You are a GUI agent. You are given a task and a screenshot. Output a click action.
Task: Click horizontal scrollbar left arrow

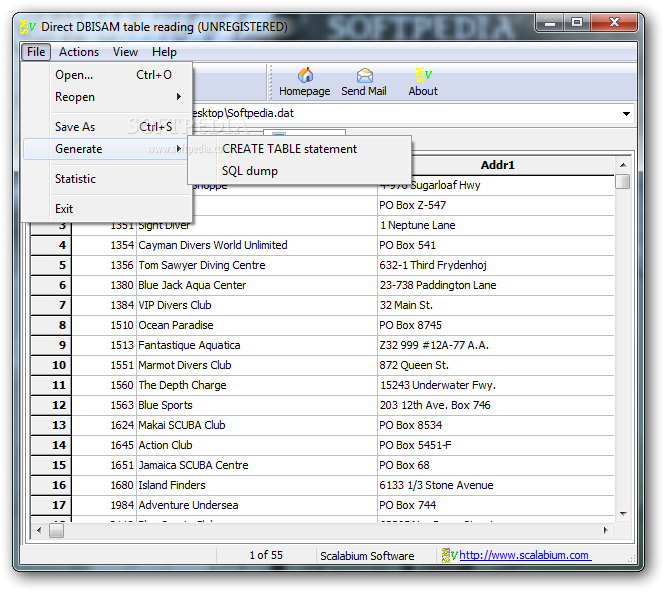[x=39, y=530]
